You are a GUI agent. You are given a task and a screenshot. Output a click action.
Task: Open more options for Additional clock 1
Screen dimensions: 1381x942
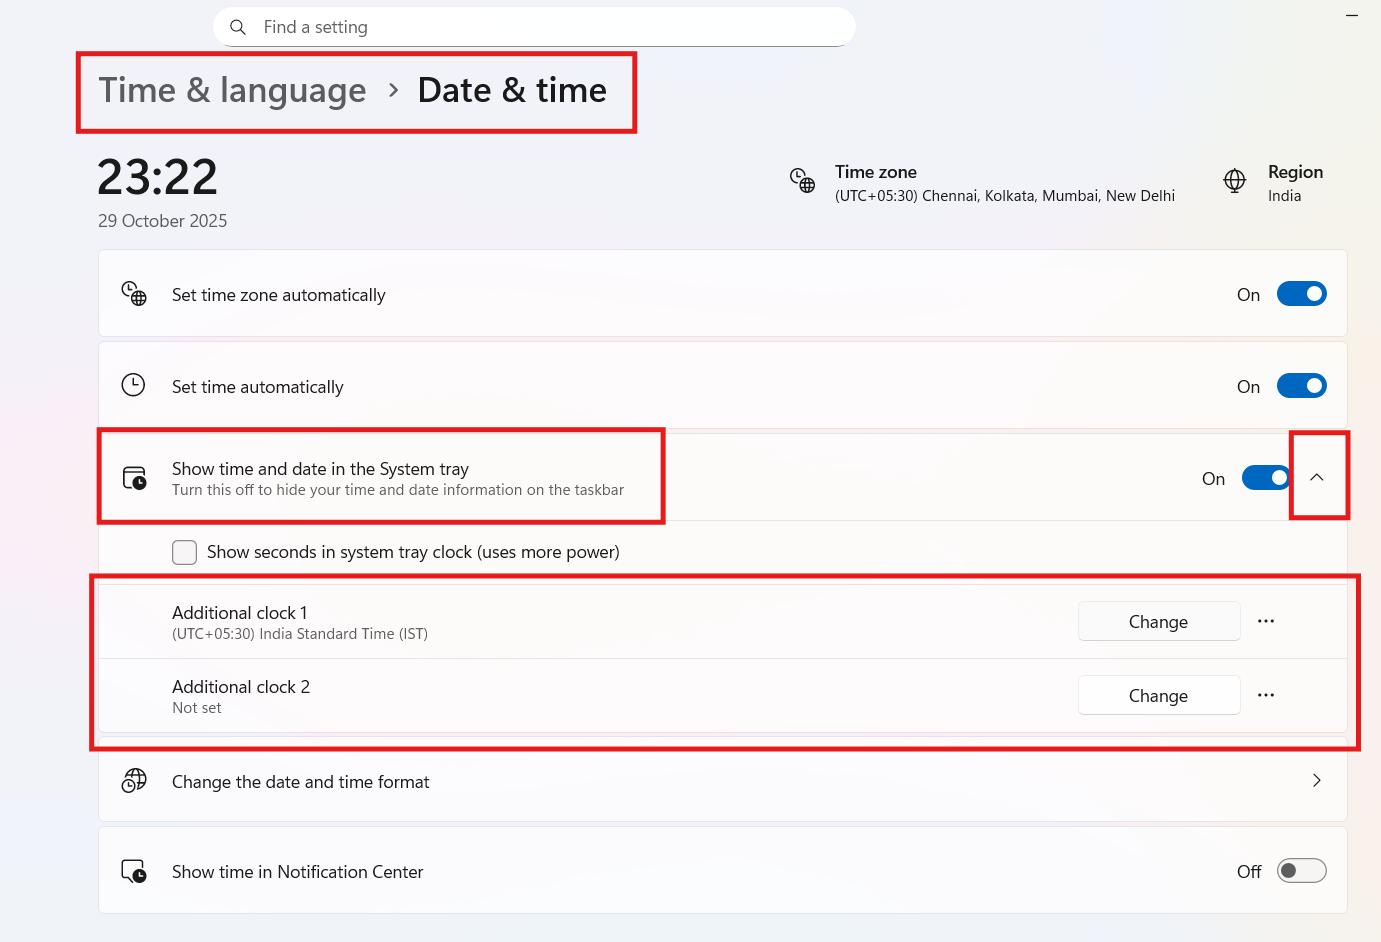(x=1266, y=621)
